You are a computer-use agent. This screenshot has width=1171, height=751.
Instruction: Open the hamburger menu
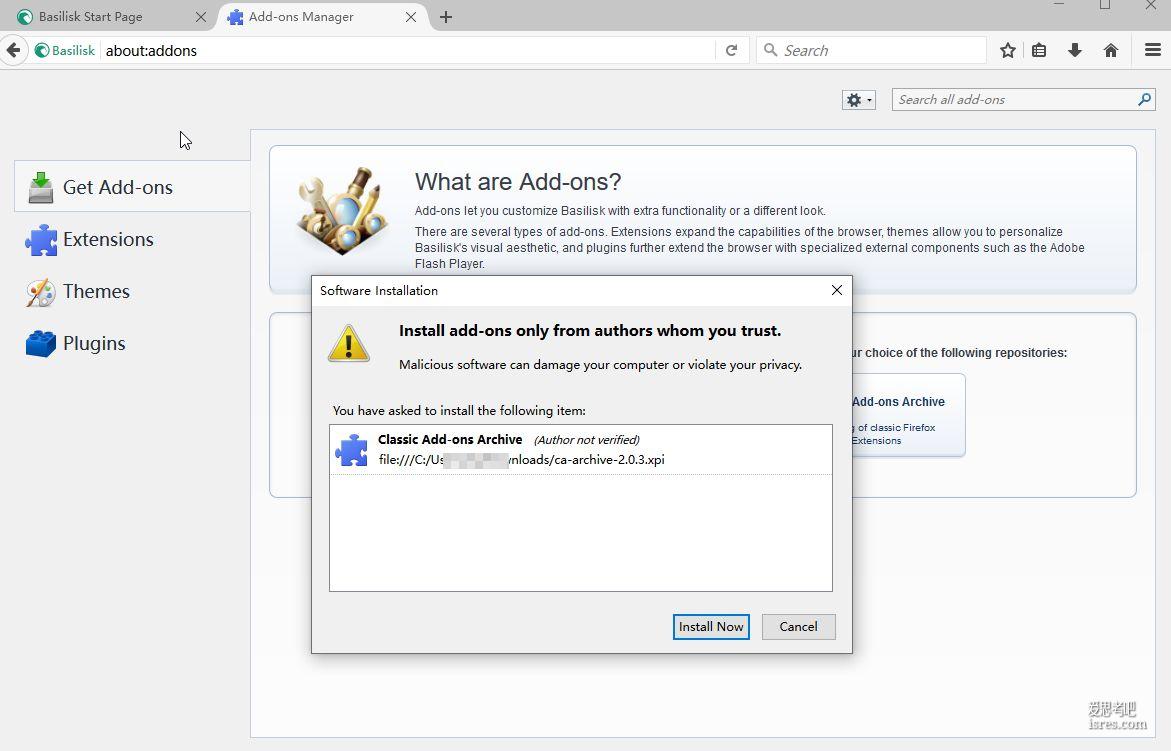(1152, 50)
